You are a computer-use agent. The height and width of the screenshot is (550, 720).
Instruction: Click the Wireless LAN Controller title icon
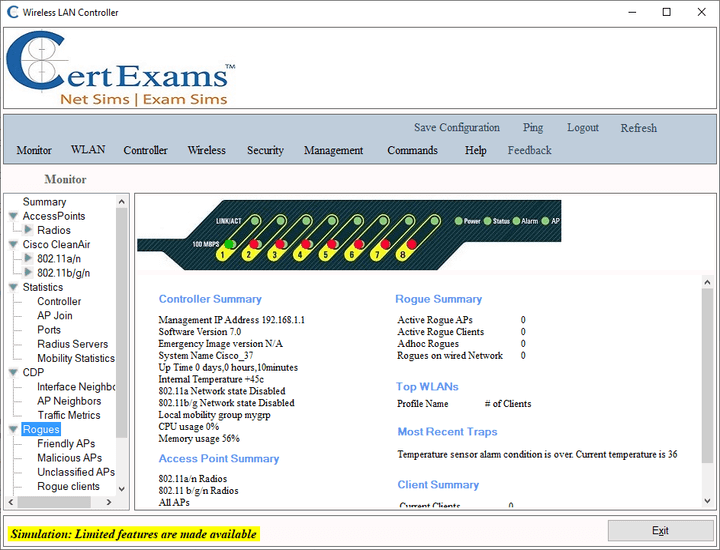13,12
